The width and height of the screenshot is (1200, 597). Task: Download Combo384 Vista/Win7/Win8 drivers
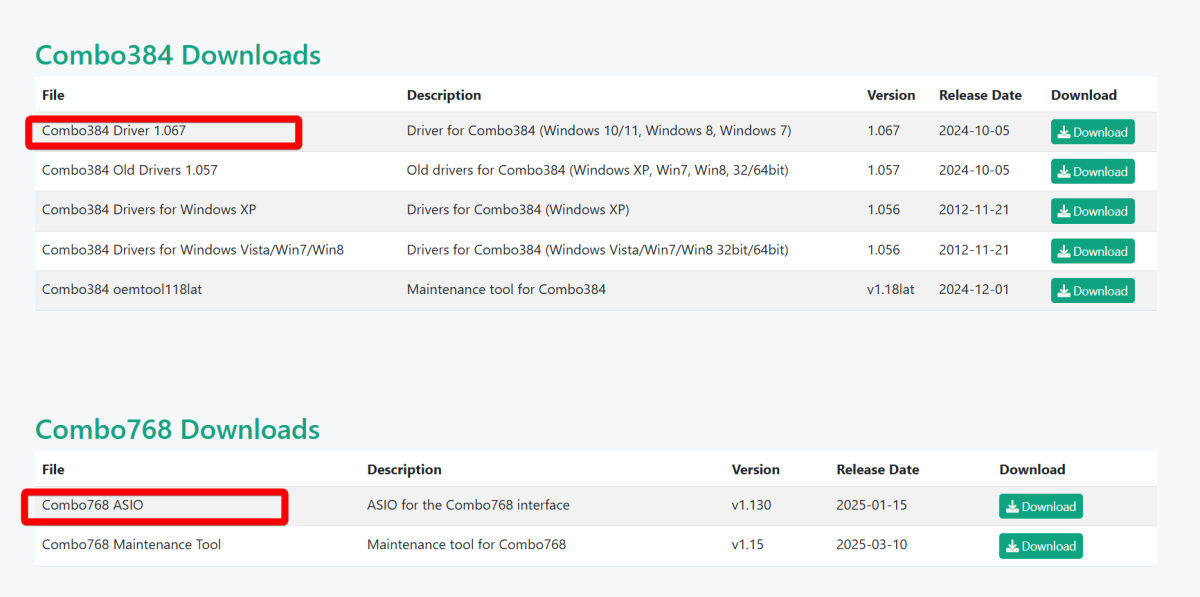coord(1092,251)
